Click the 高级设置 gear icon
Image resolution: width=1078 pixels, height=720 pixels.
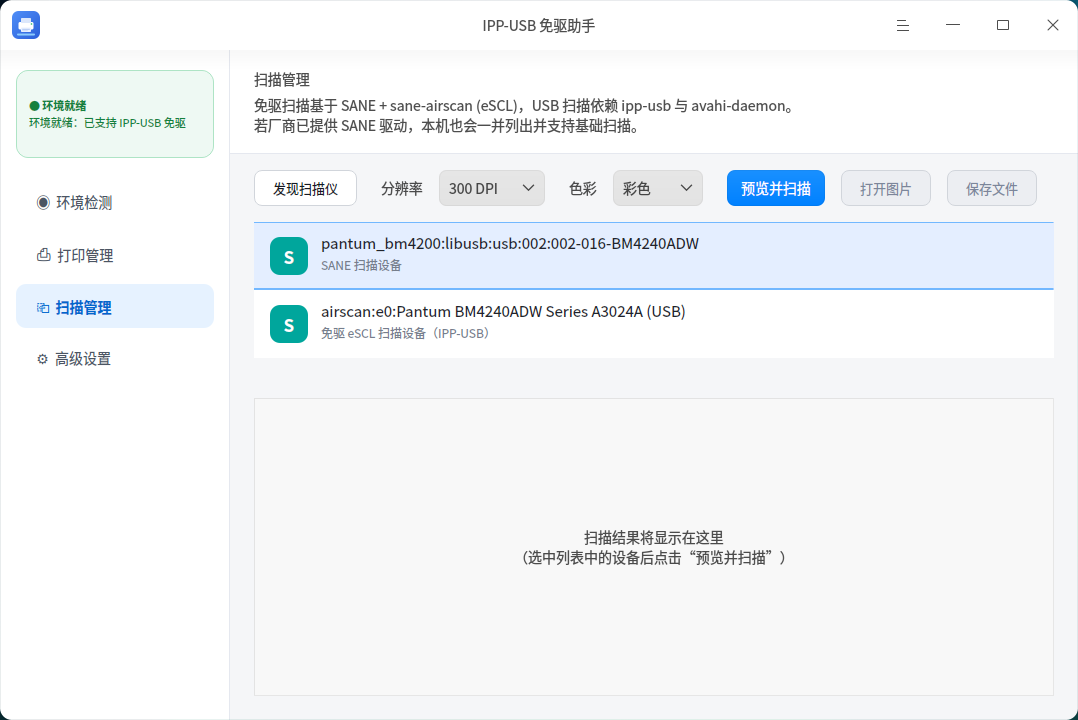(43, 359)
